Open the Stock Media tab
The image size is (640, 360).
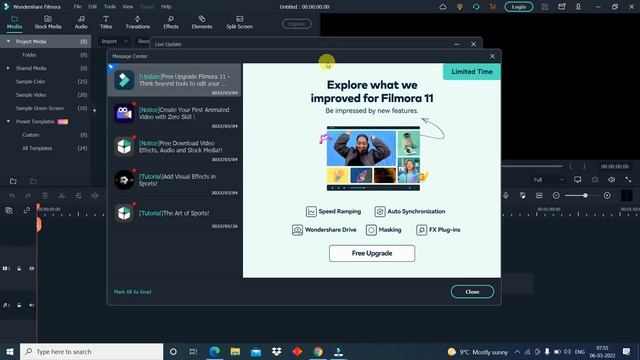click(x=48, y=22)
